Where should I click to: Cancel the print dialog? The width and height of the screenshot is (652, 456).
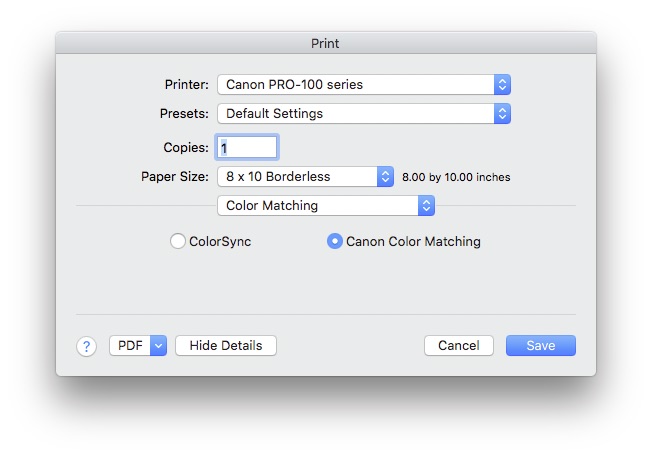(459, 346)
